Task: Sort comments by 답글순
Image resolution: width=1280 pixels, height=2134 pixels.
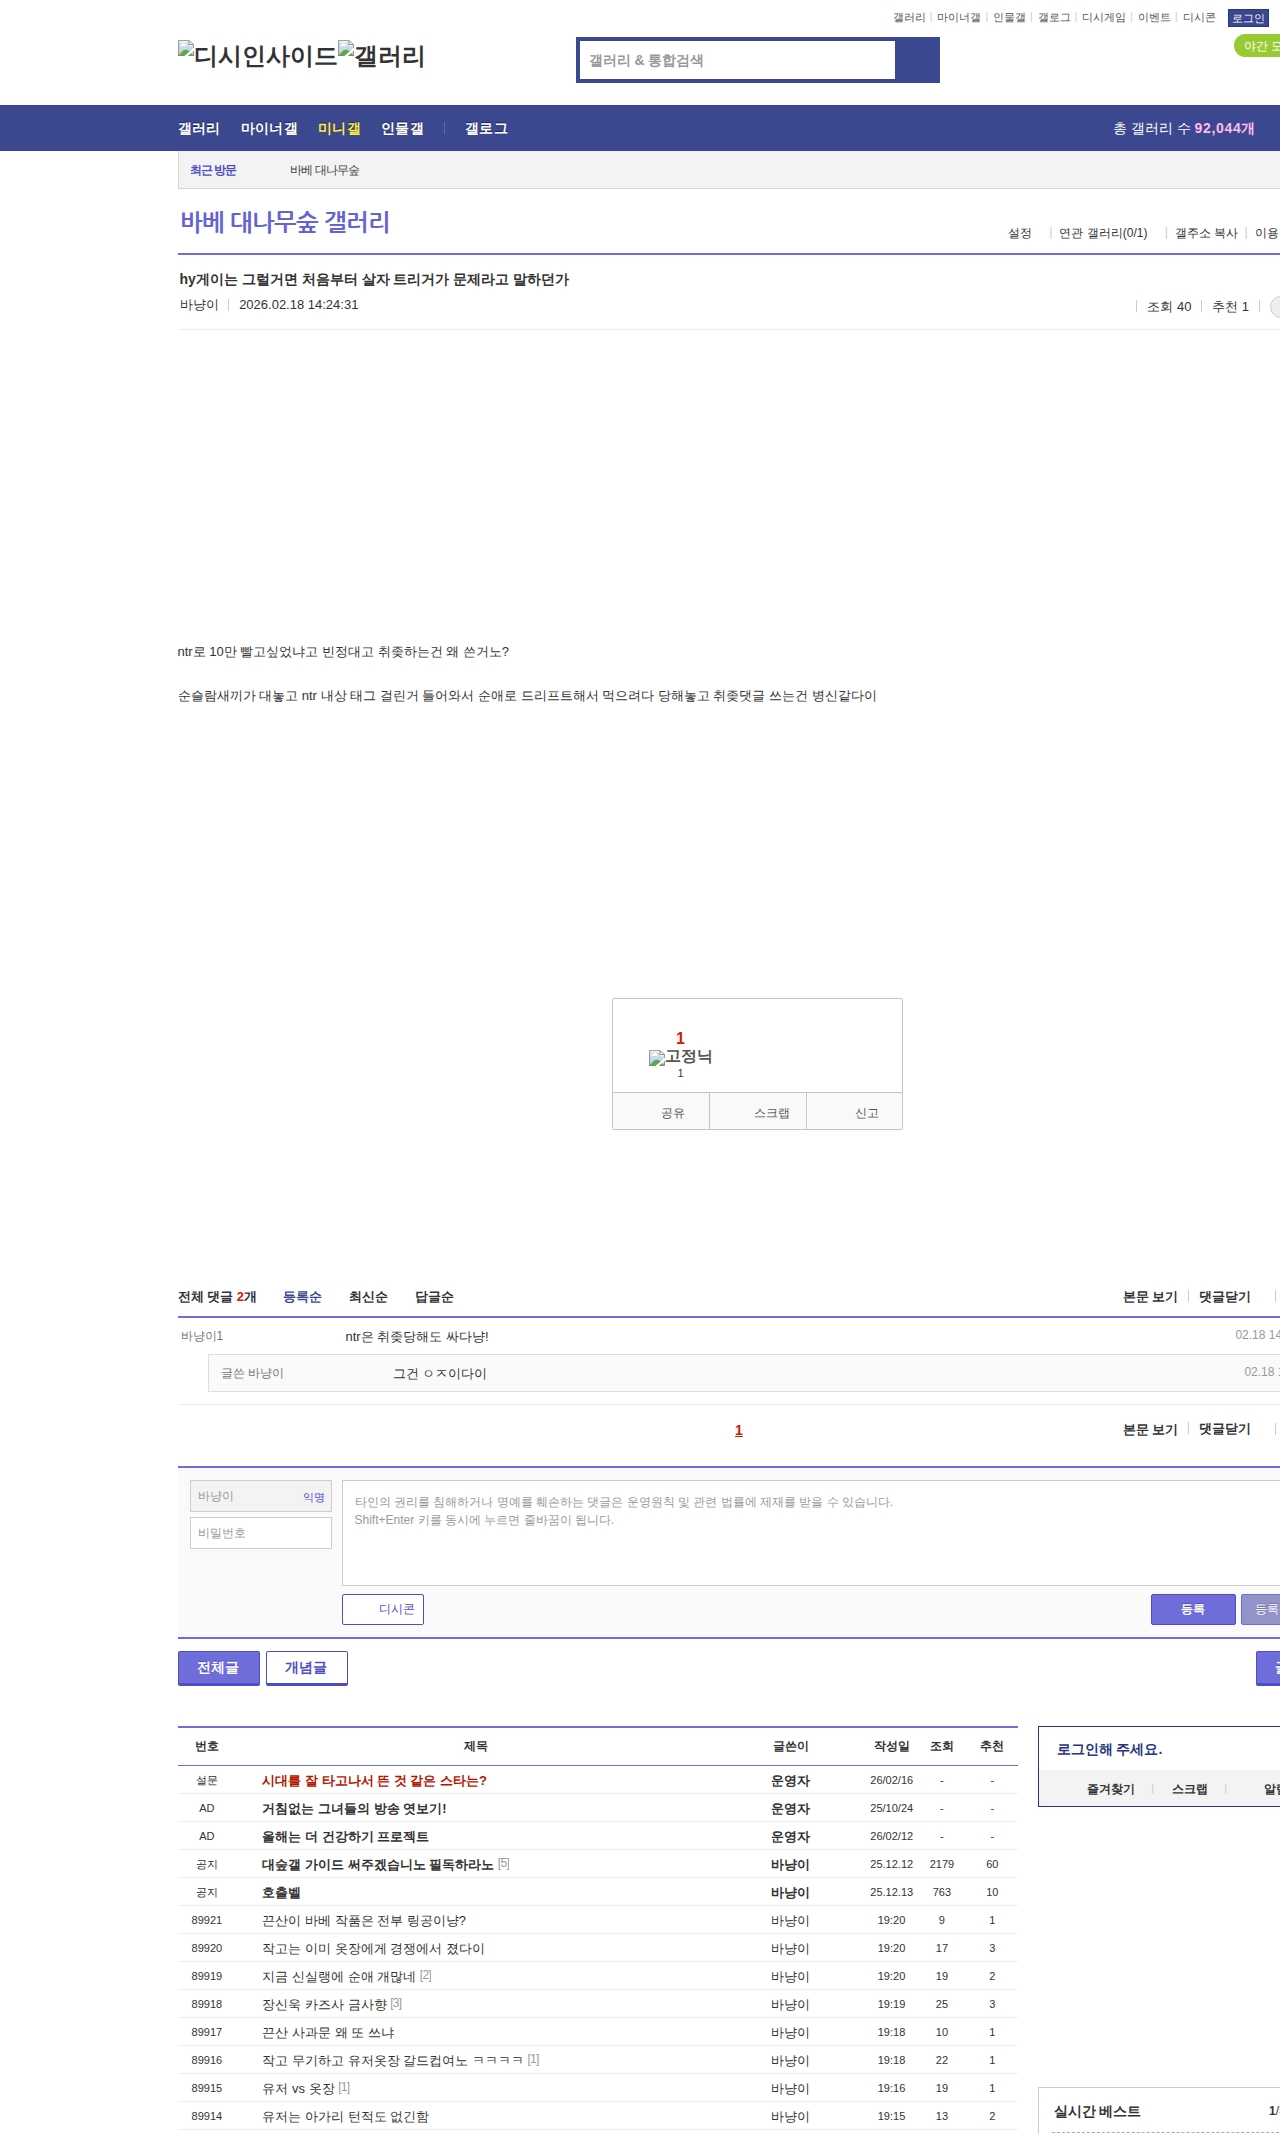Action: (x=434, y=1297)
